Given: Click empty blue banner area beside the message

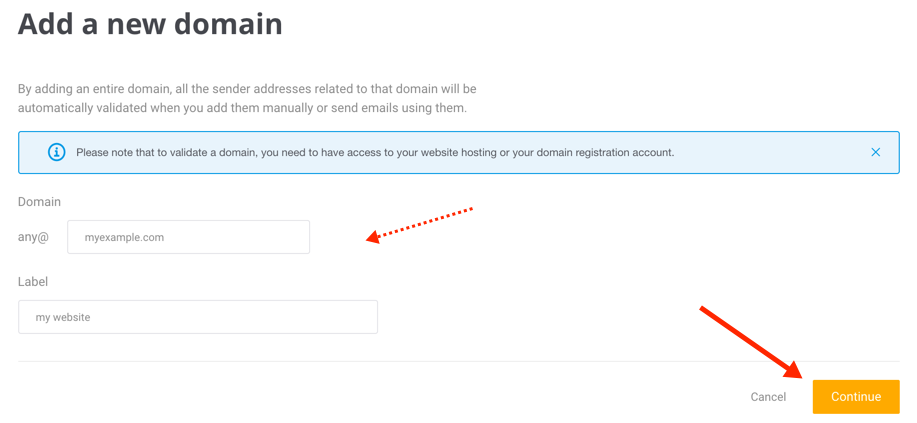Looking at the screenshot, I should coord(772,153).
